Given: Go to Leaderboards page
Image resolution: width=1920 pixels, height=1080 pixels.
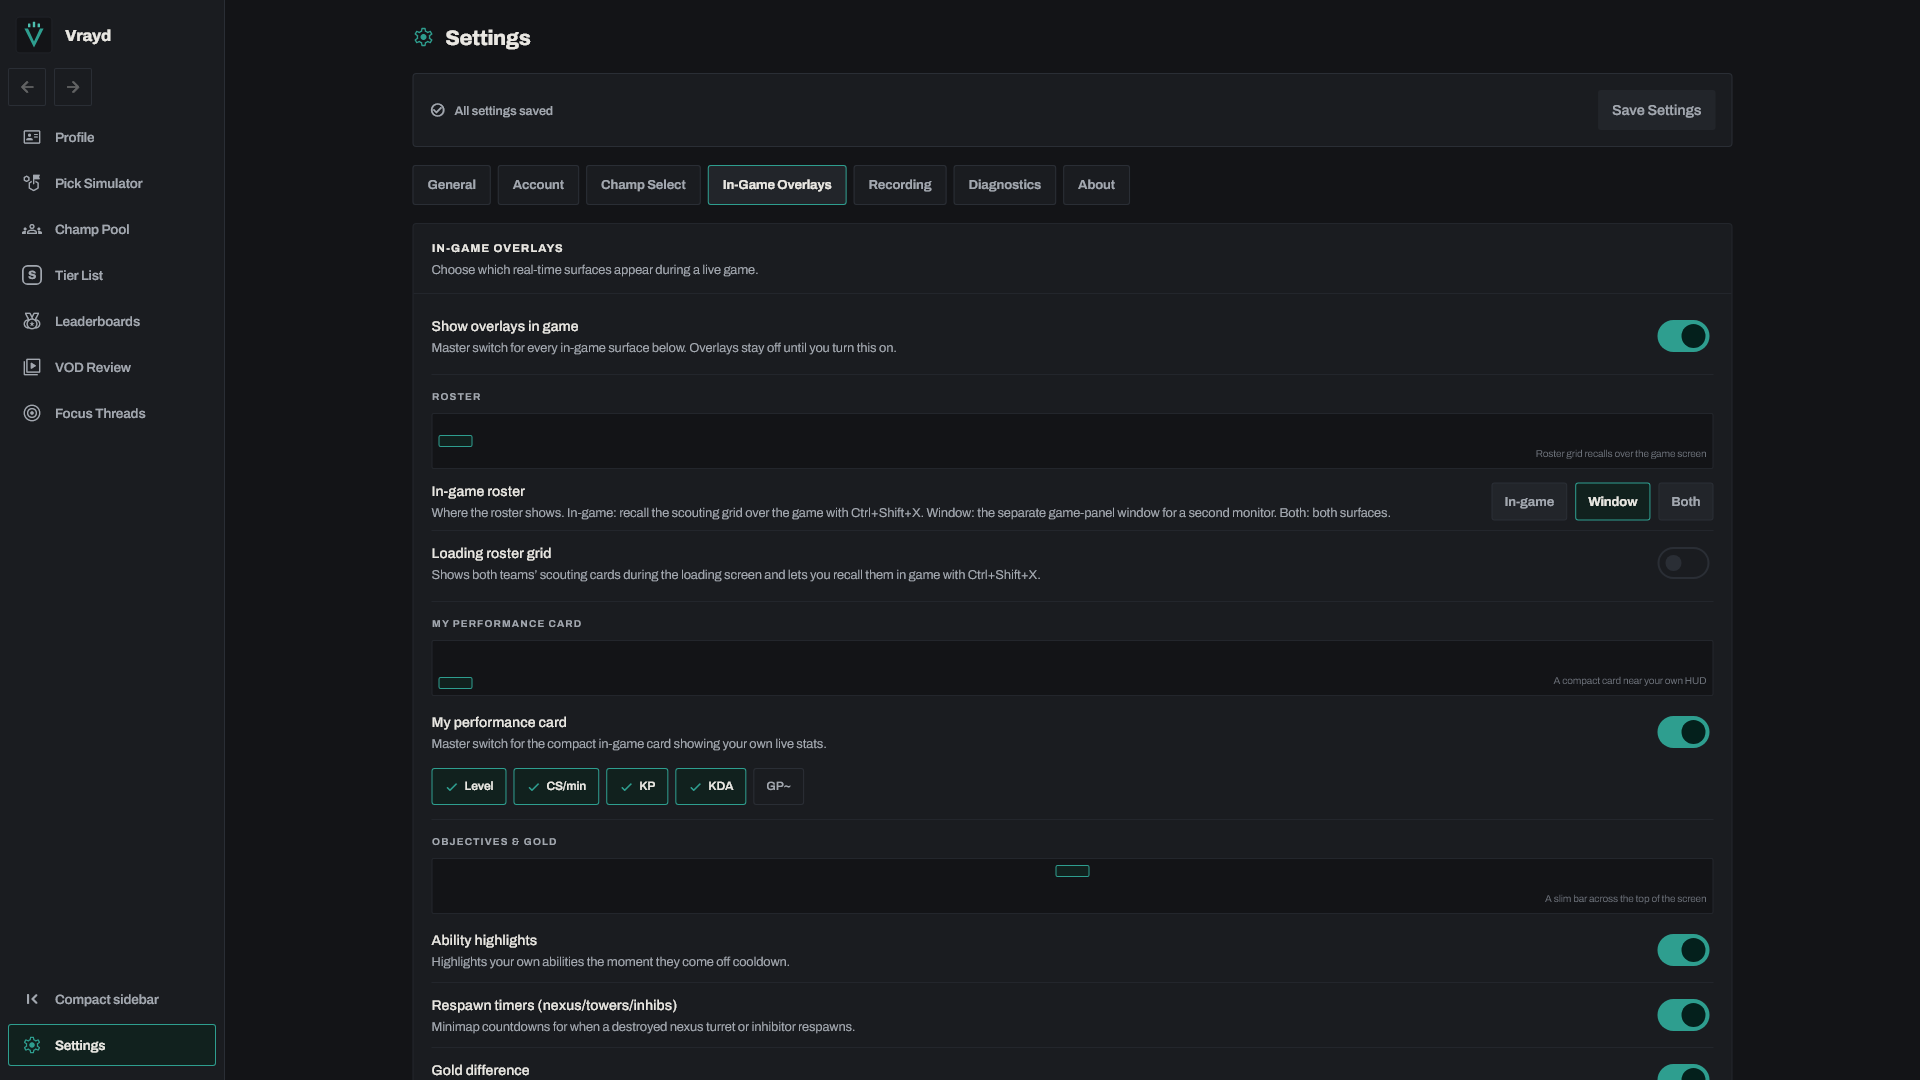Looking at the screenshot, I should click(112, 321).
